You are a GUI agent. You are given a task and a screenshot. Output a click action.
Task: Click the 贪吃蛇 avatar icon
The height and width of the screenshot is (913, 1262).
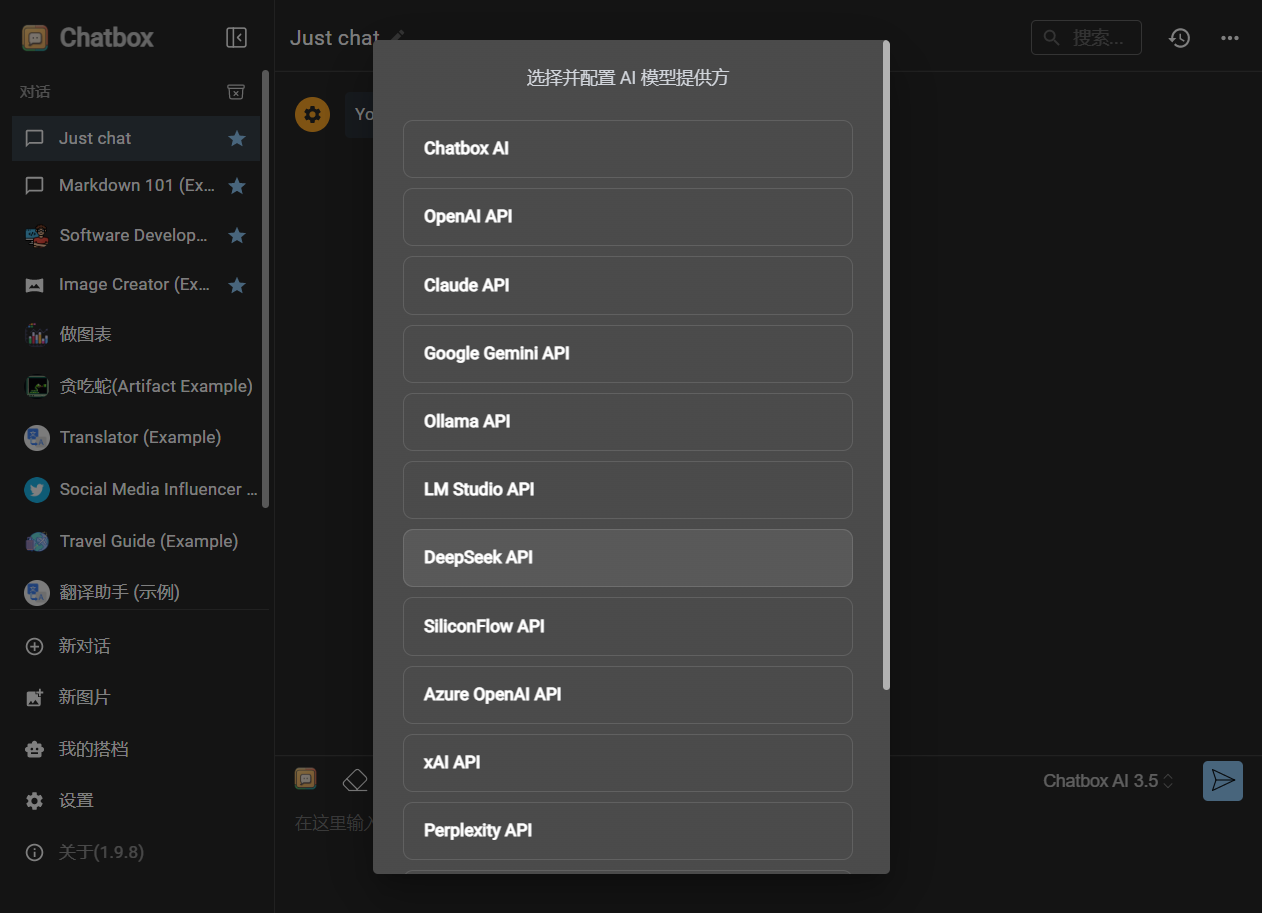37,386
